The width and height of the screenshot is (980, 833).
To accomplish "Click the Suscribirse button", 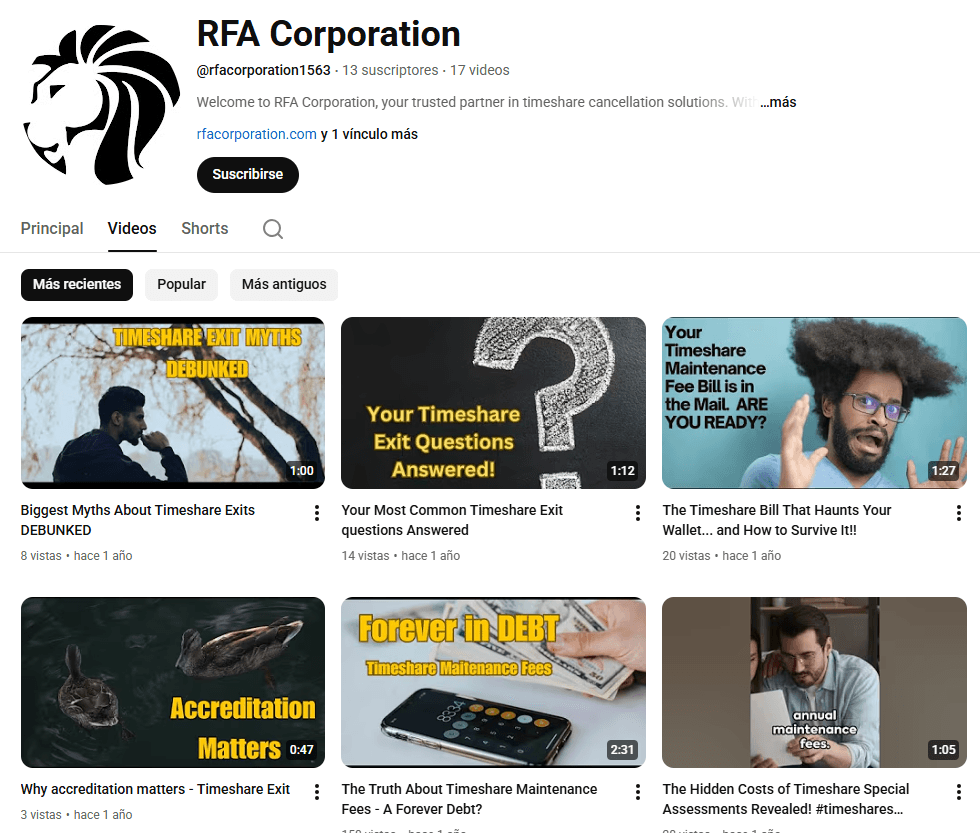I will tap(248, 174).
